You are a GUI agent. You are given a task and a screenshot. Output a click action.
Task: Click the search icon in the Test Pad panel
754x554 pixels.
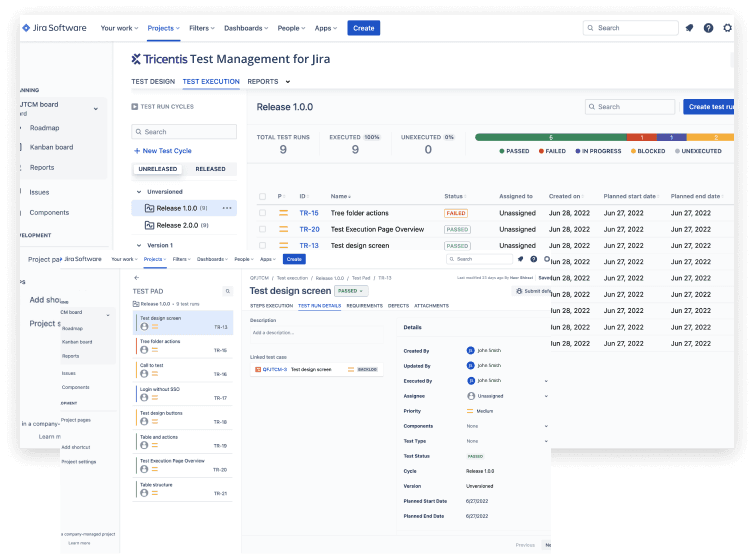[x=228, y=291]
